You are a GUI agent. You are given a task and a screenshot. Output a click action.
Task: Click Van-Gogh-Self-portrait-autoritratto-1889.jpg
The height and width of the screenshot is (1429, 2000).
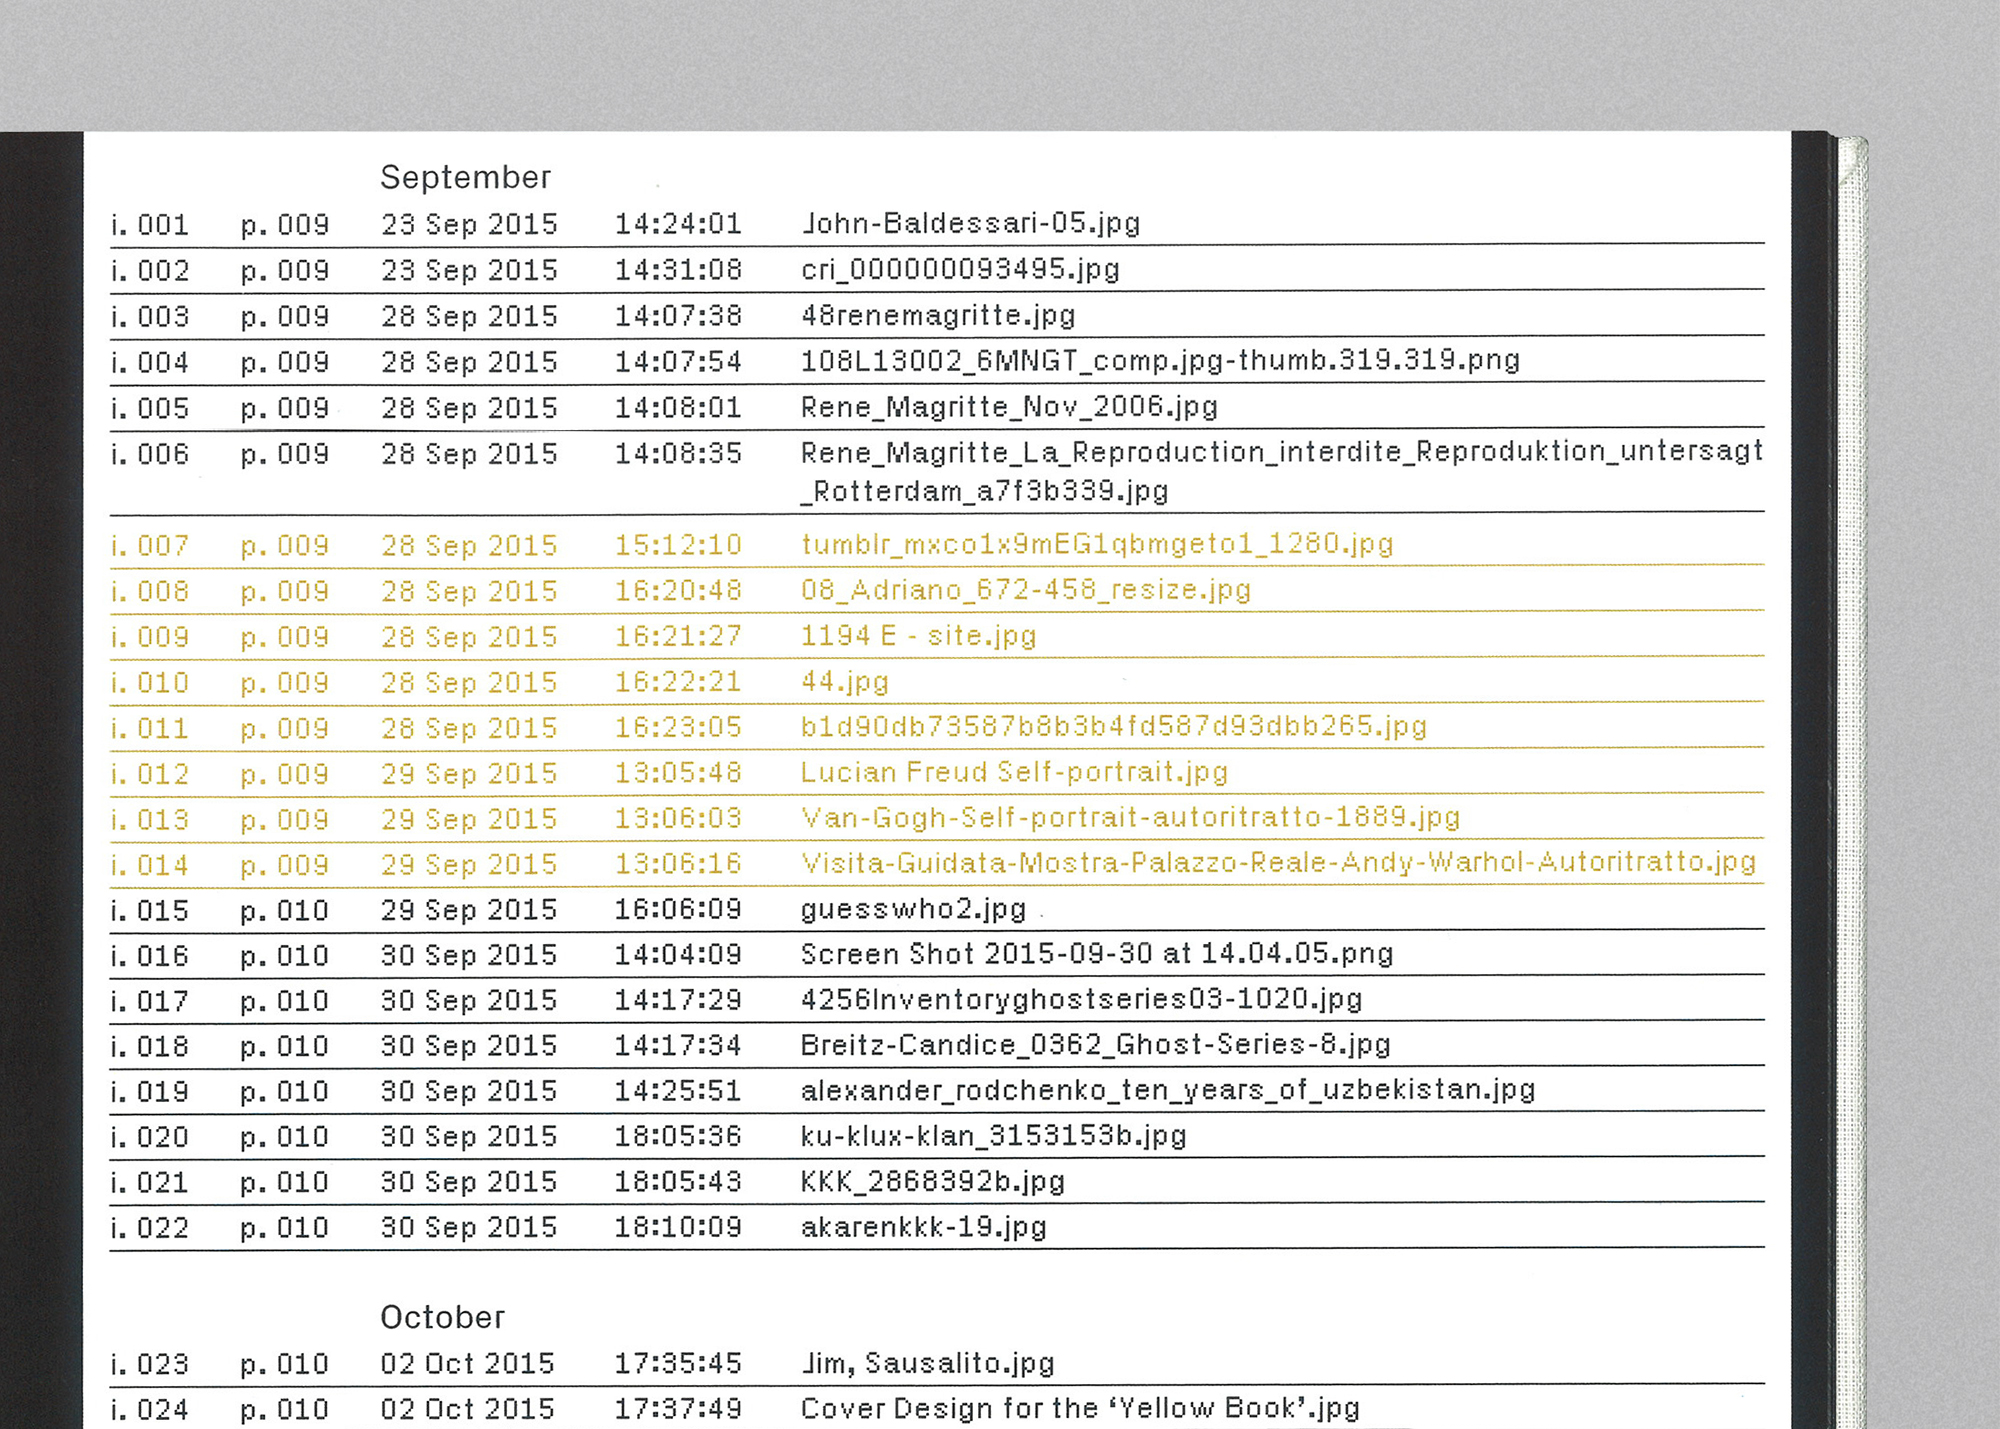[x=1130, y=818]
